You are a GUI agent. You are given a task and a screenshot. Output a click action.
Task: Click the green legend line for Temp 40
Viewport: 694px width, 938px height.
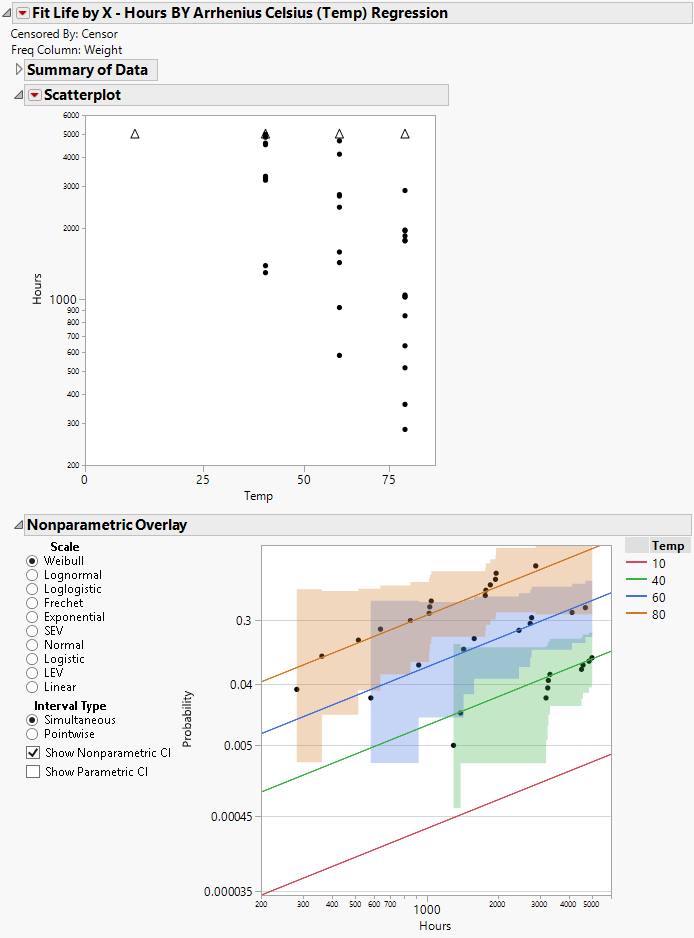636,581
